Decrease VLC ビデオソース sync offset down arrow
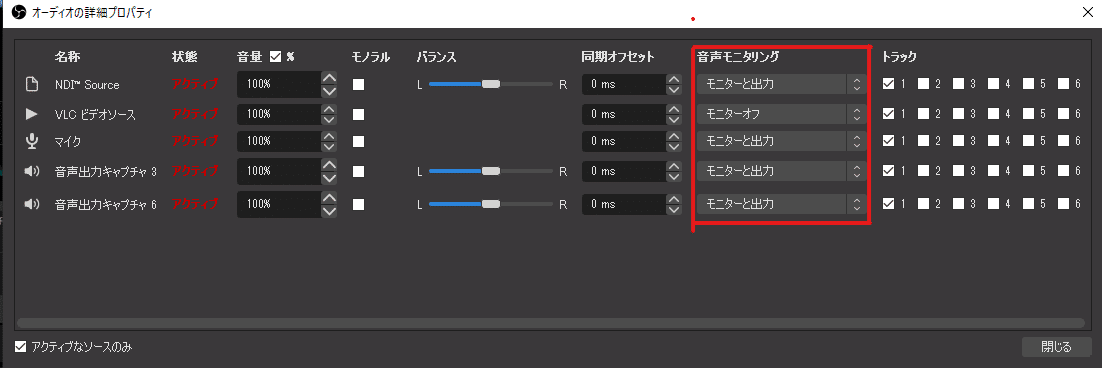Image resolution: width=1102 pixels, height=368 pixels. pos(674,119)
